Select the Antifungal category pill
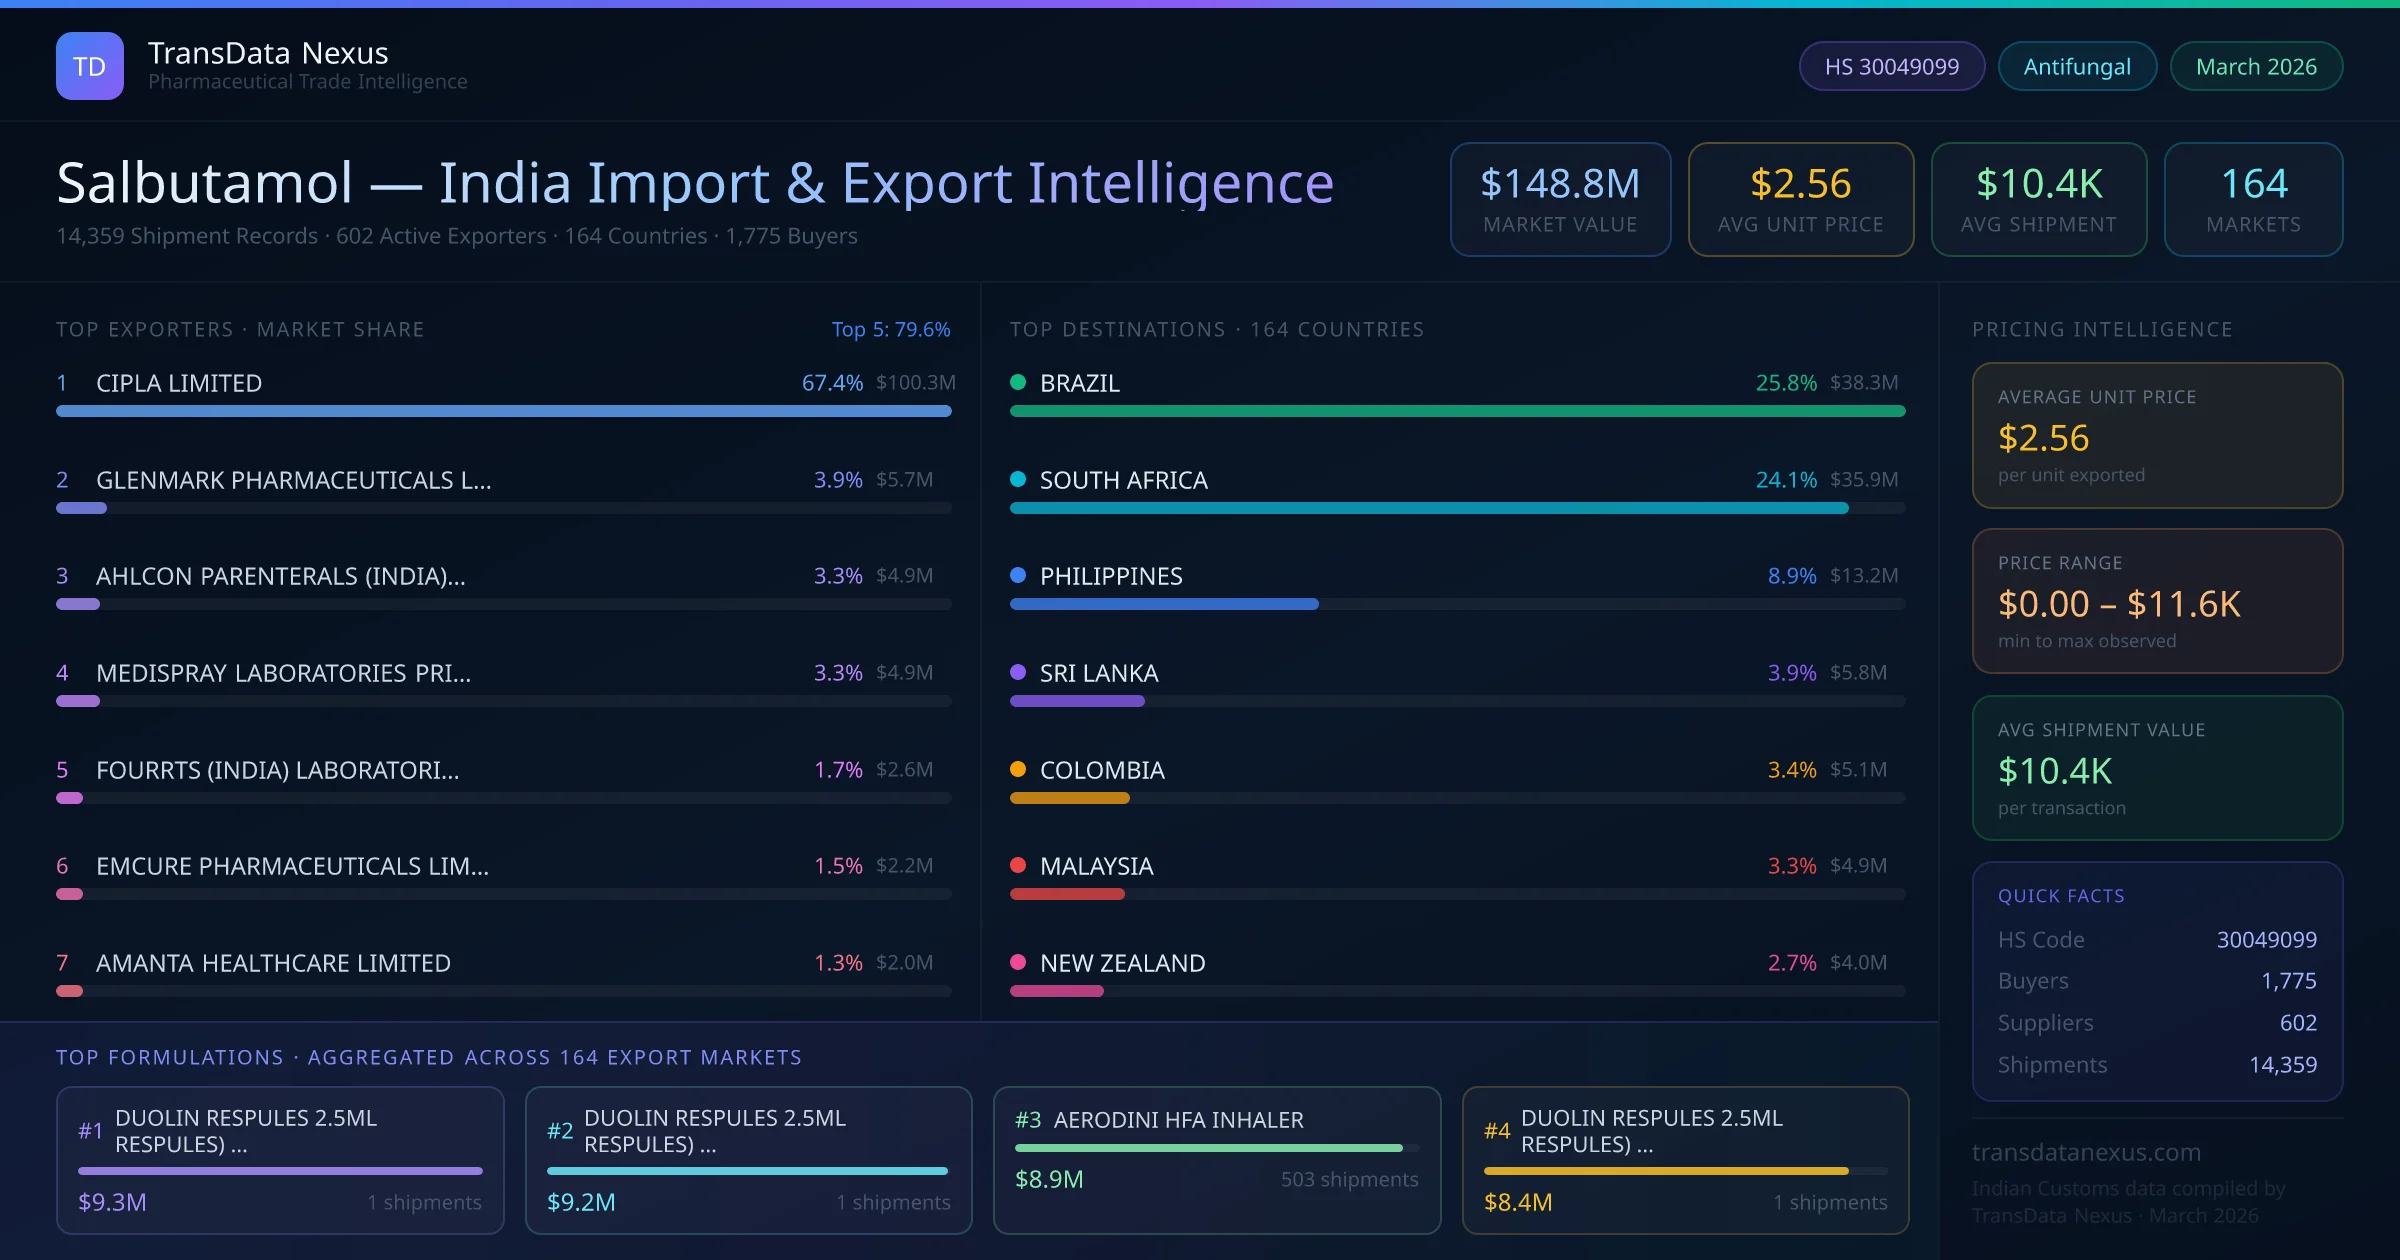2400x1260 pixels. 2077,66
